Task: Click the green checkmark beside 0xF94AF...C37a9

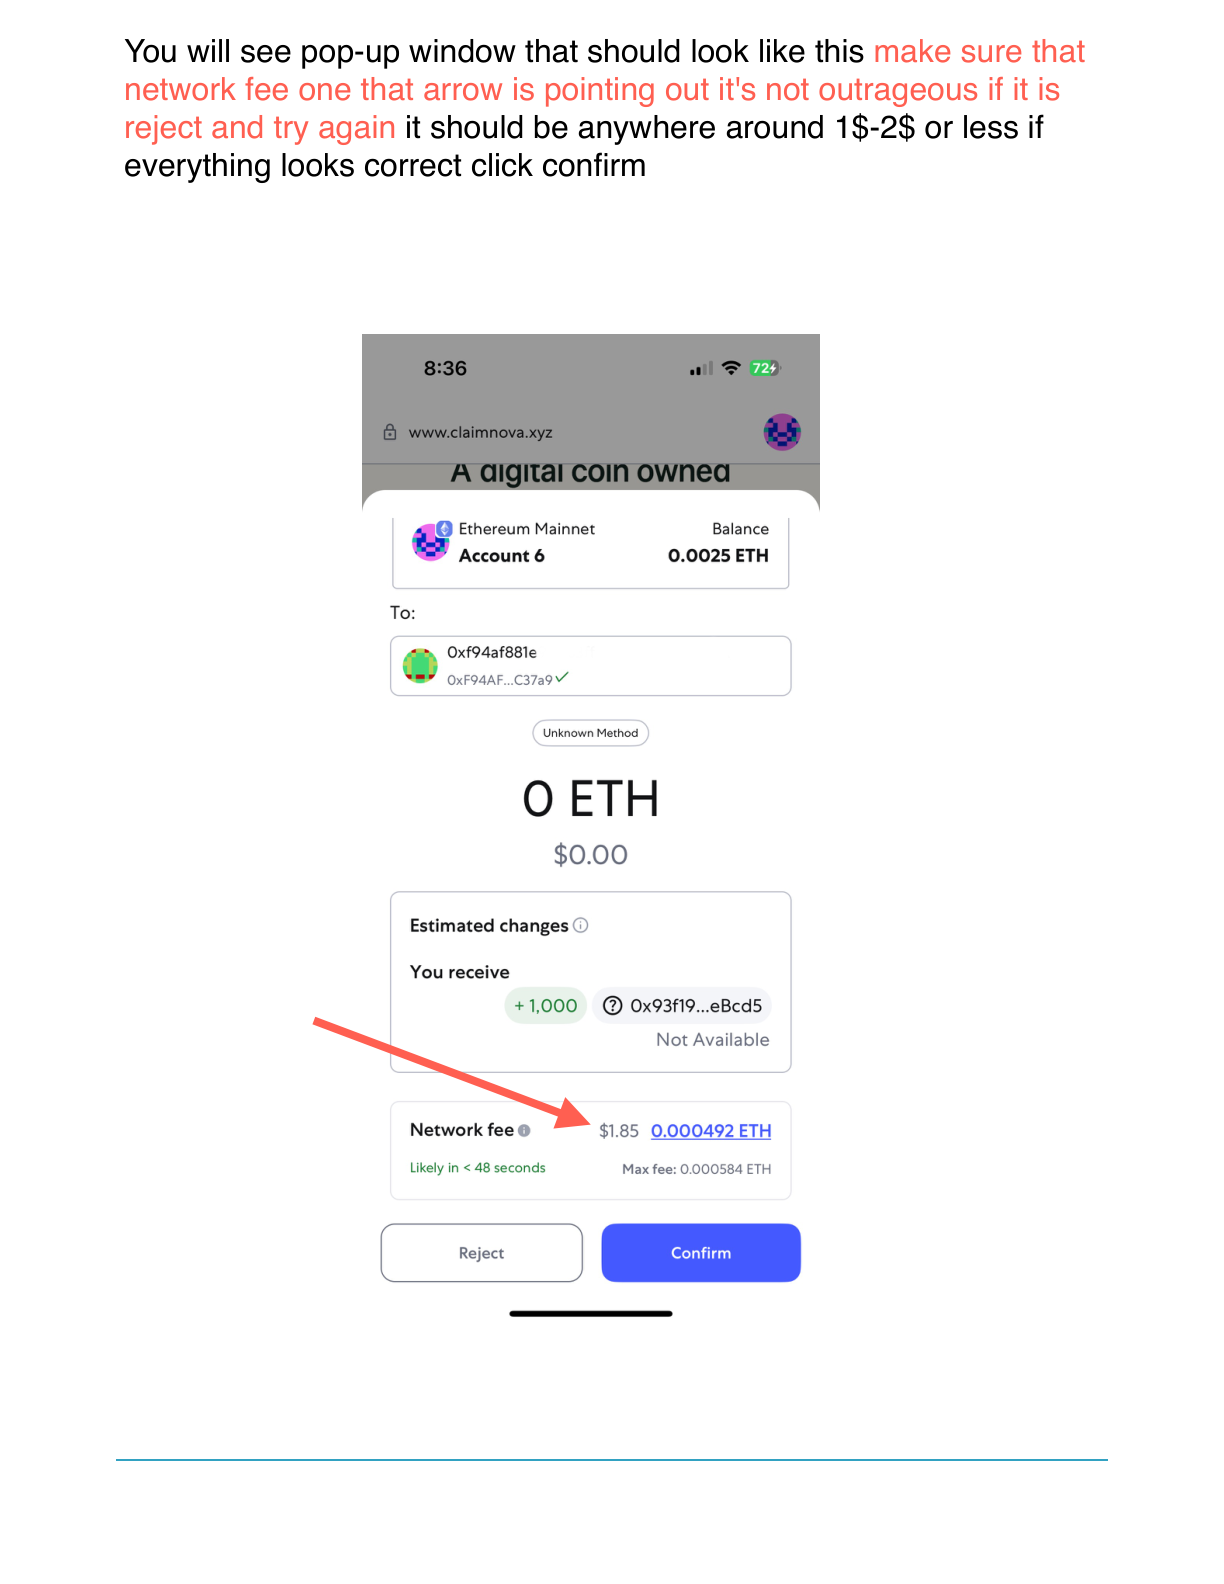Action: [x=562, y=677]
